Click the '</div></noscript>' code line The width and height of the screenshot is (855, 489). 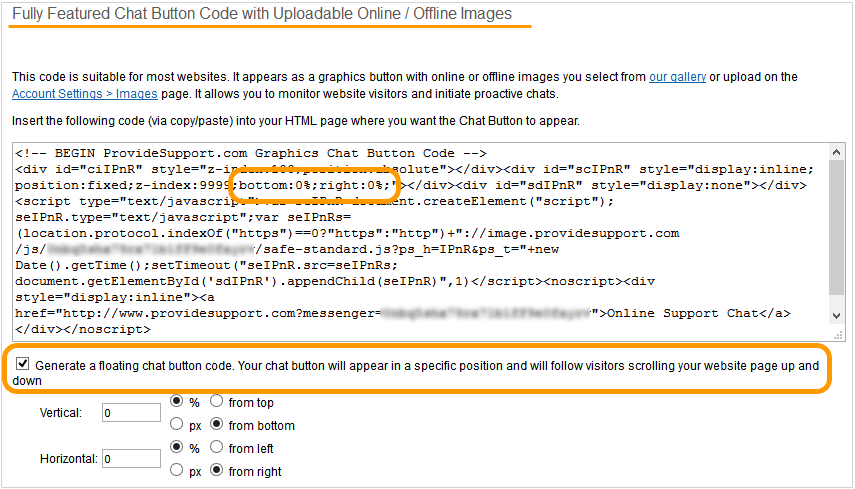pyautogui.click(x=83, y=329)
